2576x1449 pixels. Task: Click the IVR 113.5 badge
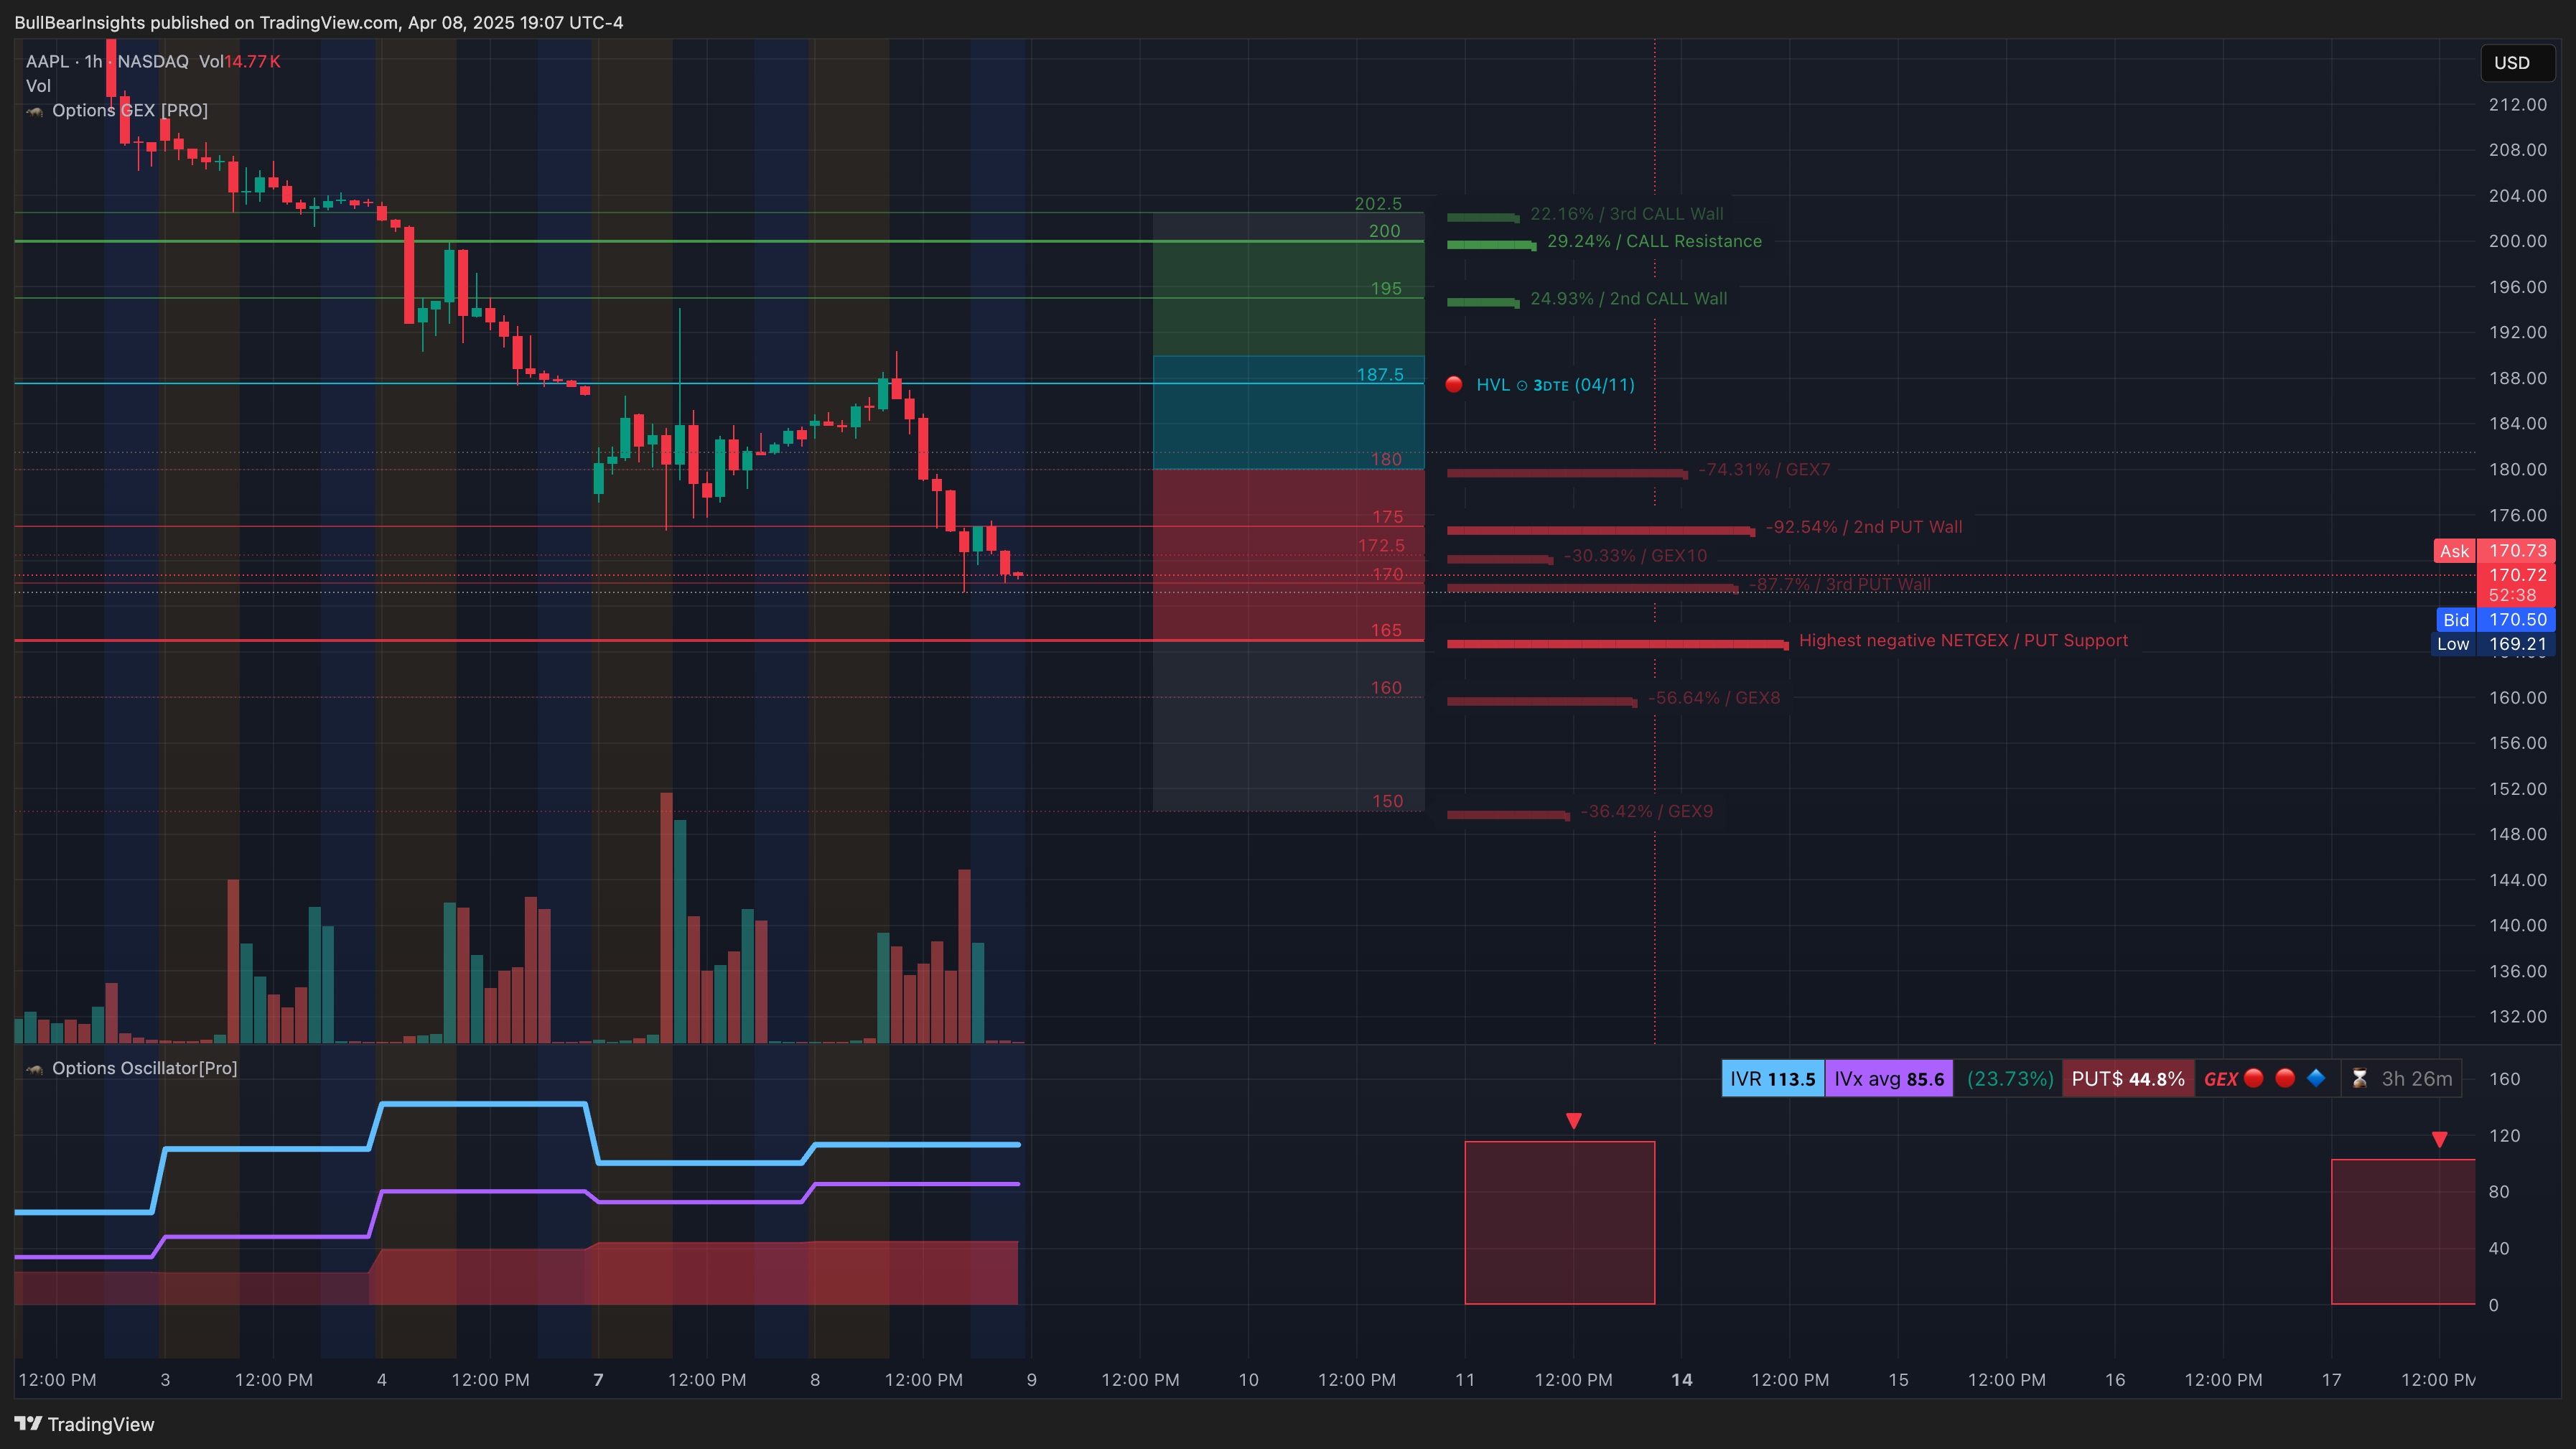pyautogui.click(x=1772, y=1079)
